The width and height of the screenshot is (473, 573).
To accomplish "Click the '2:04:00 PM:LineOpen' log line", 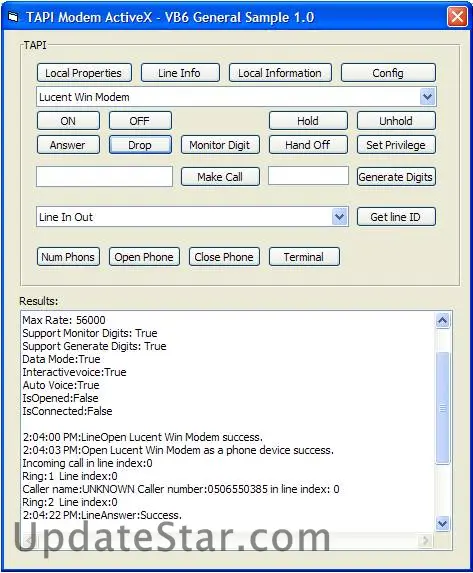I will (143, 437).
